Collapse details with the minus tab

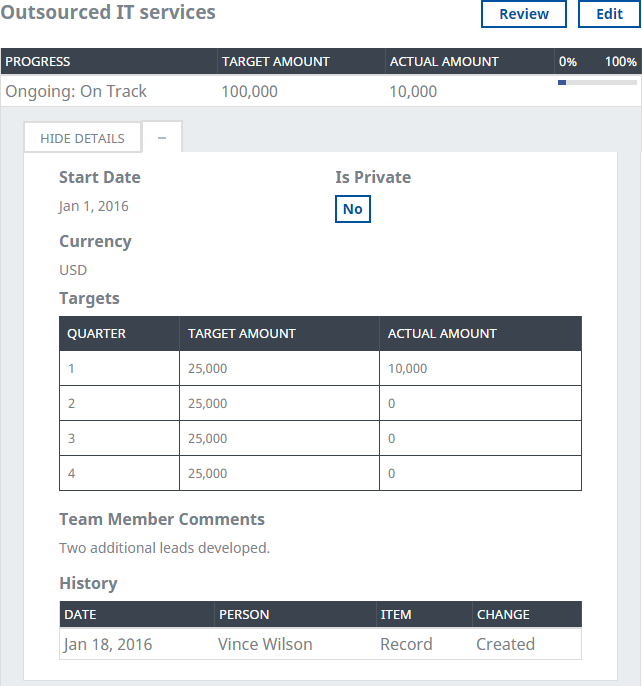(162, 138)
